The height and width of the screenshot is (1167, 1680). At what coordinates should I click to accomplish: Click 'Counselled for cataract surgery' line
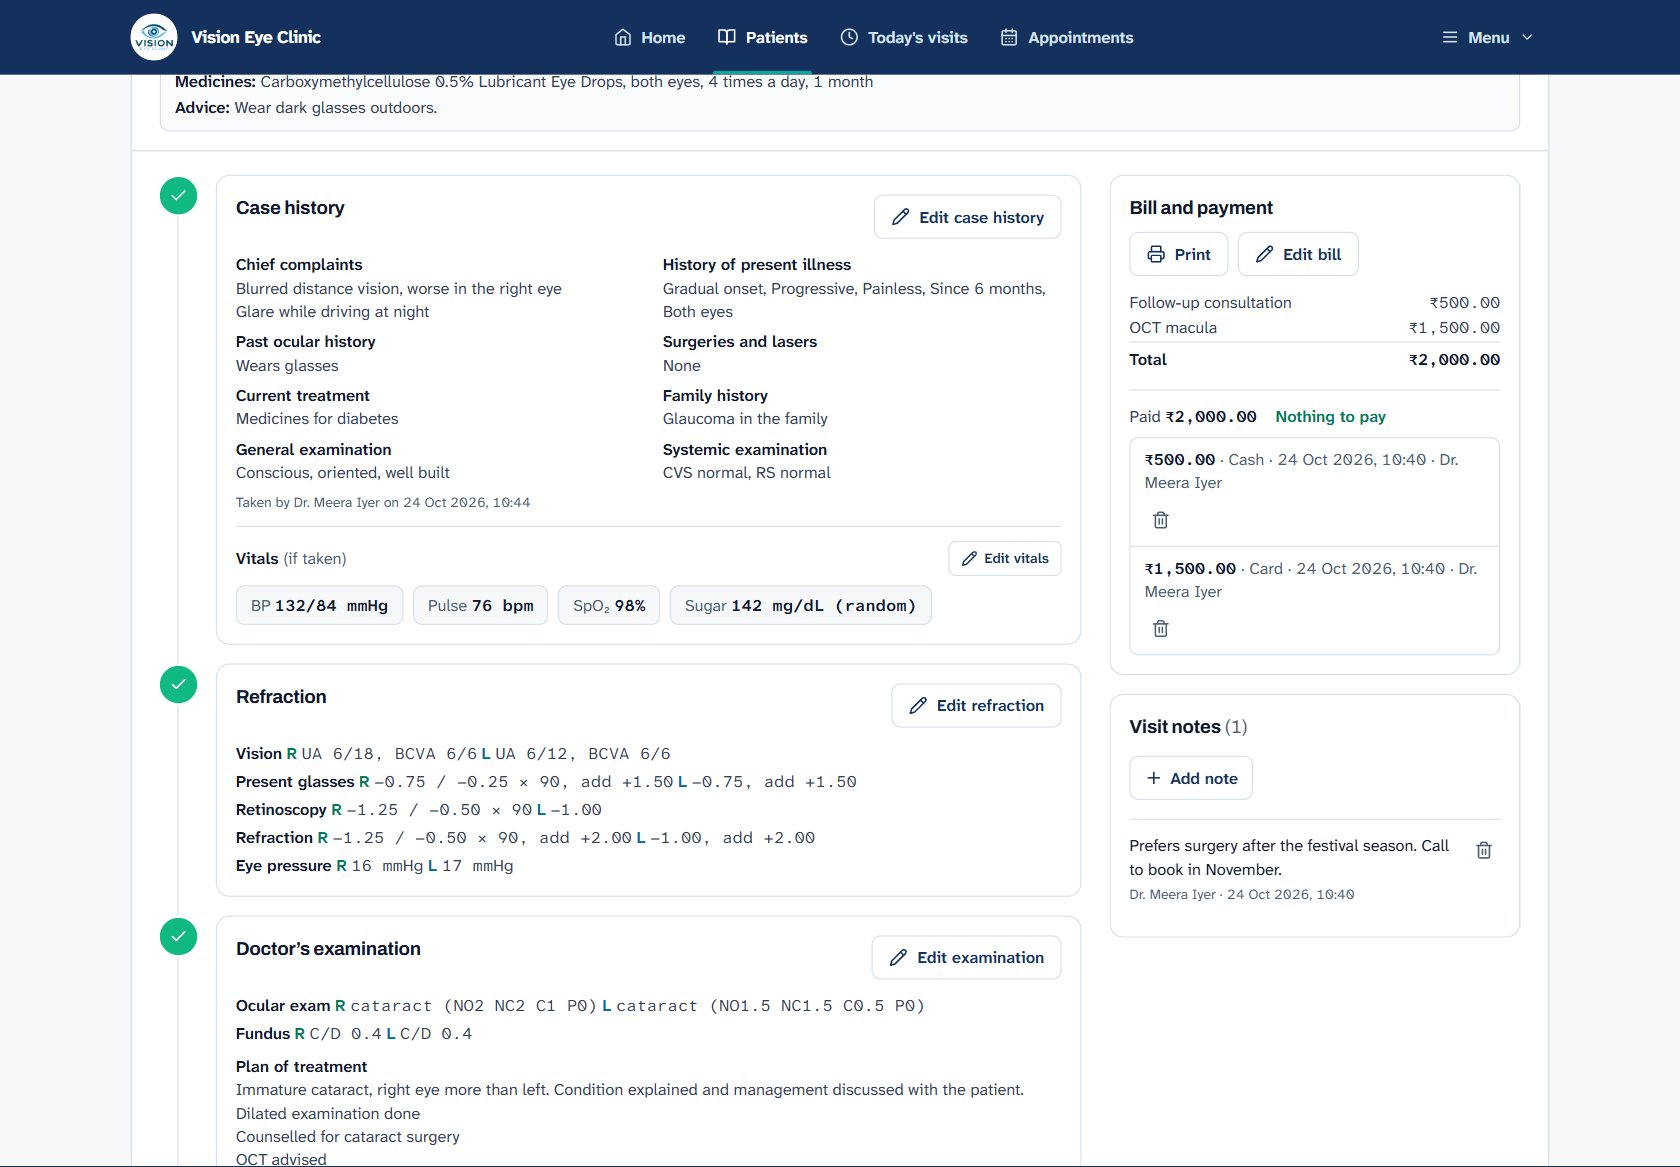pos(348,1137)
